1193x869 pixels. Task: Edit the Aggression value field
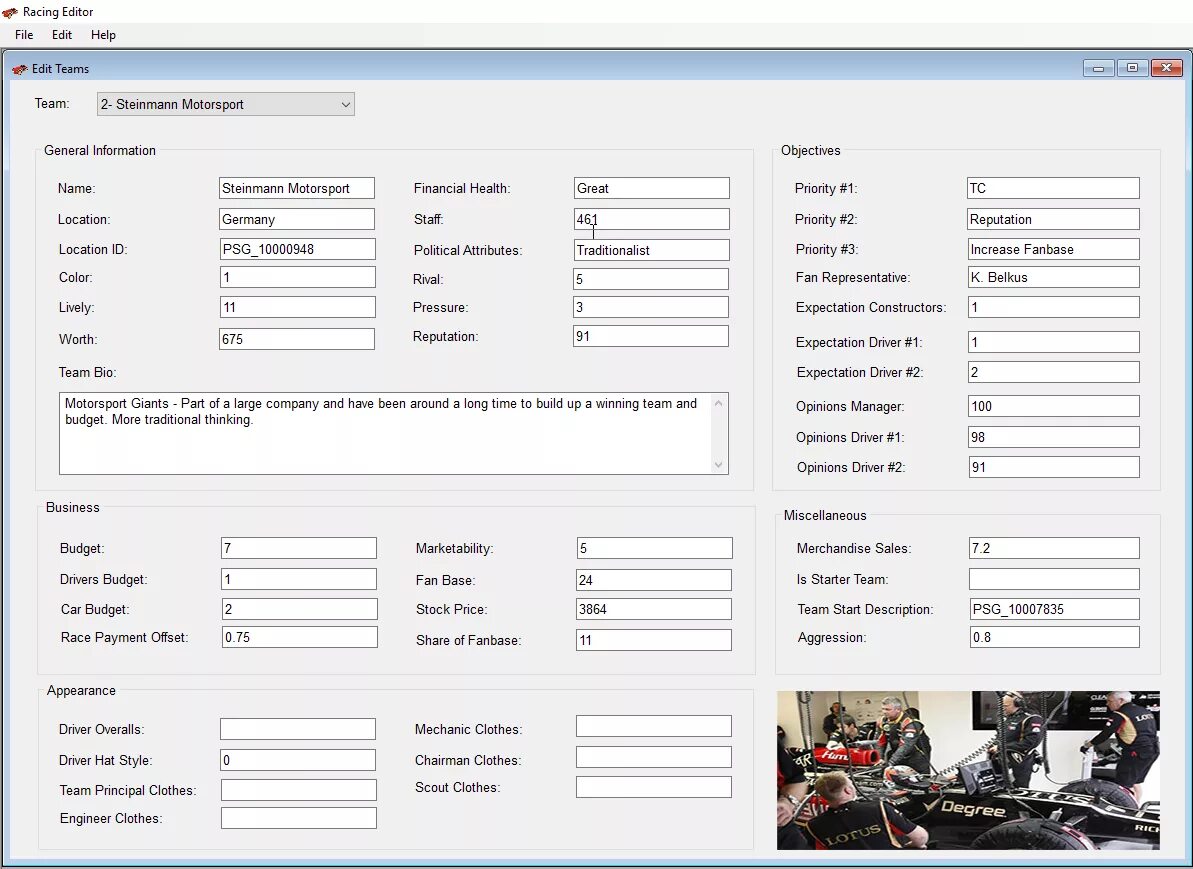[x=1053, y=635]
